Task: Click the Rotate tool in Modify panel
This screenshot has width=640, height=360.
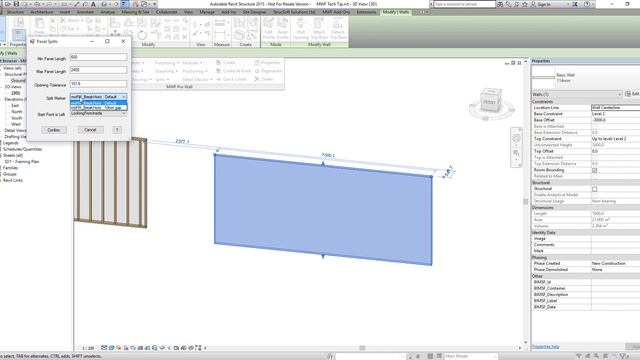Action: coord(142,35)
